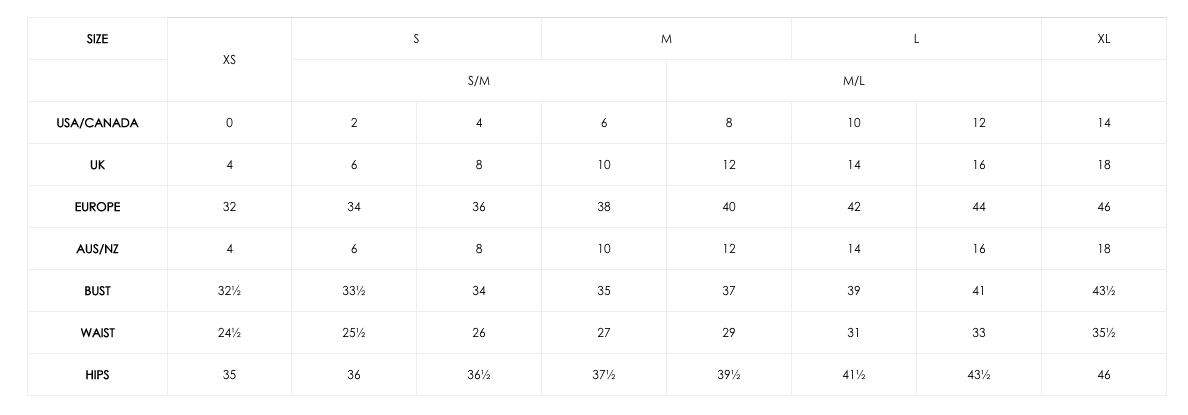This screenshot has width=1188, height=415.
Task: Click the USA/CANADA row label
Action: point(97,123)
